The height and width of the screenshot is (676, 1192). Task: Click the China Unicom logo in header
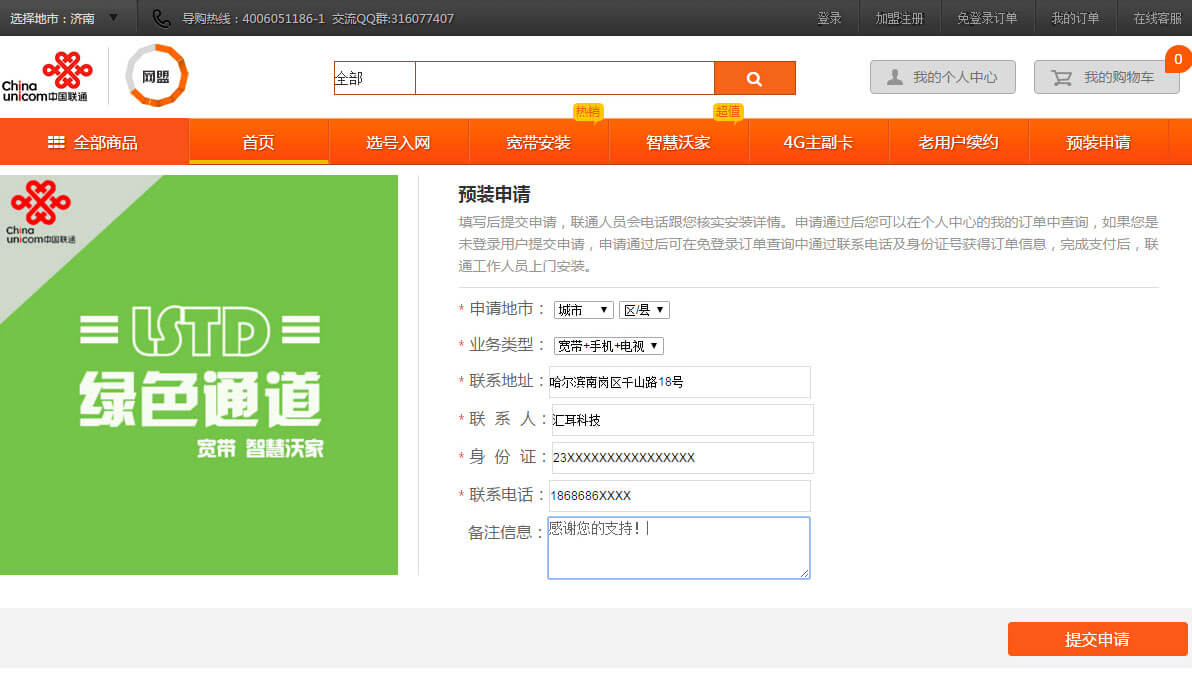47,76
